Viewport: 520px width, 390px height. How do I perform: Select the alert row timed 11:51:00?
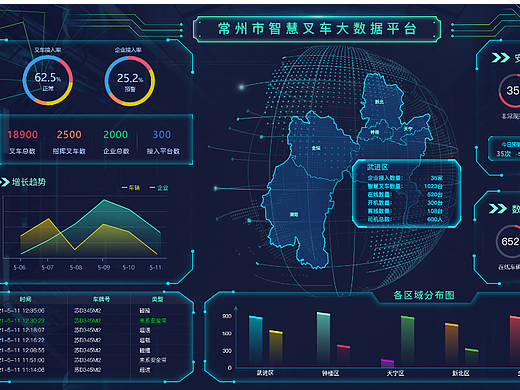pos(96,360)
